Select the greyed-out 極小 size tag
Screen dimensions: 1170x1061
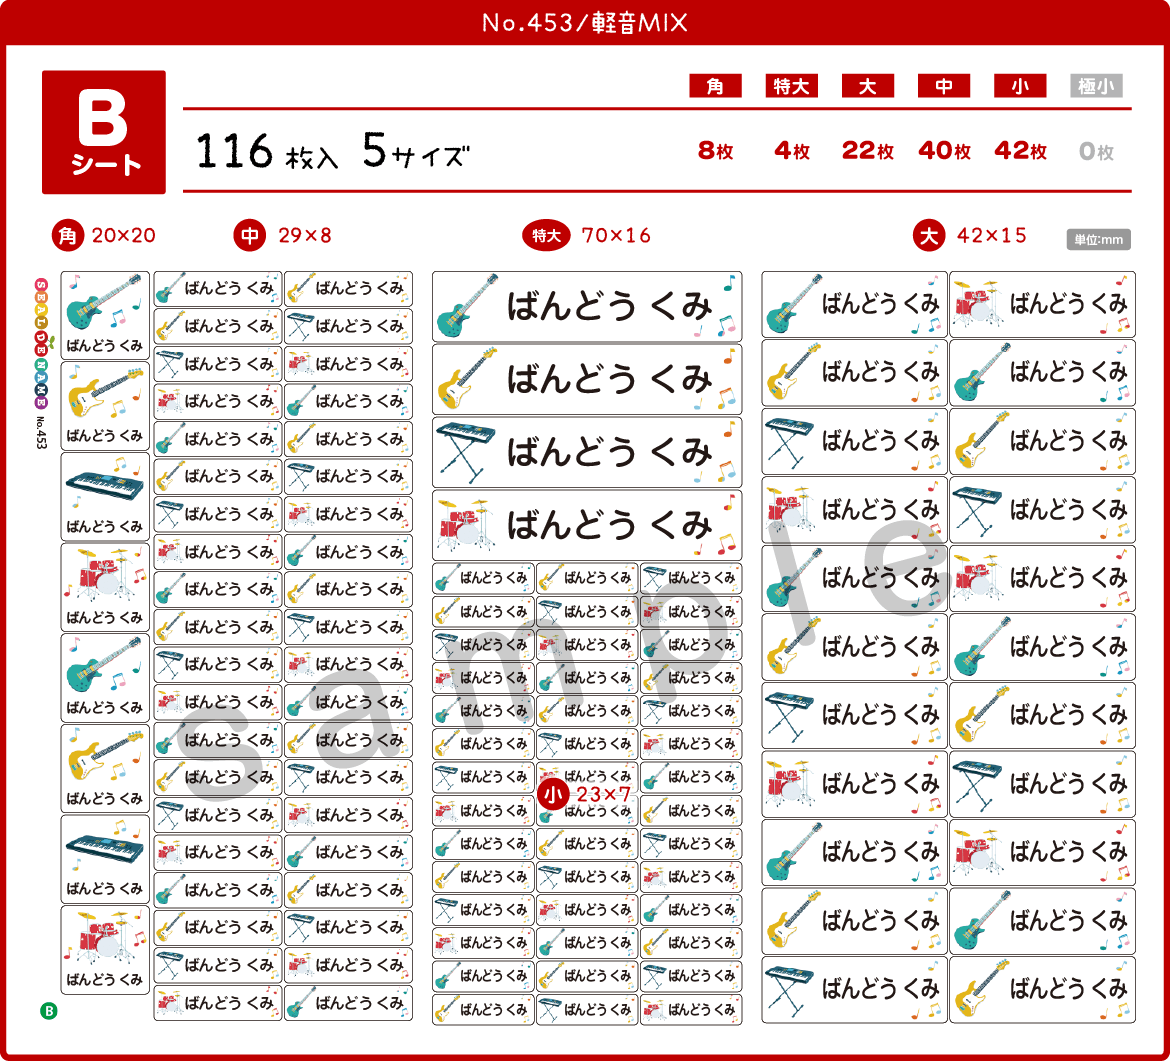pyautogui.click(x=1096, y=86)
